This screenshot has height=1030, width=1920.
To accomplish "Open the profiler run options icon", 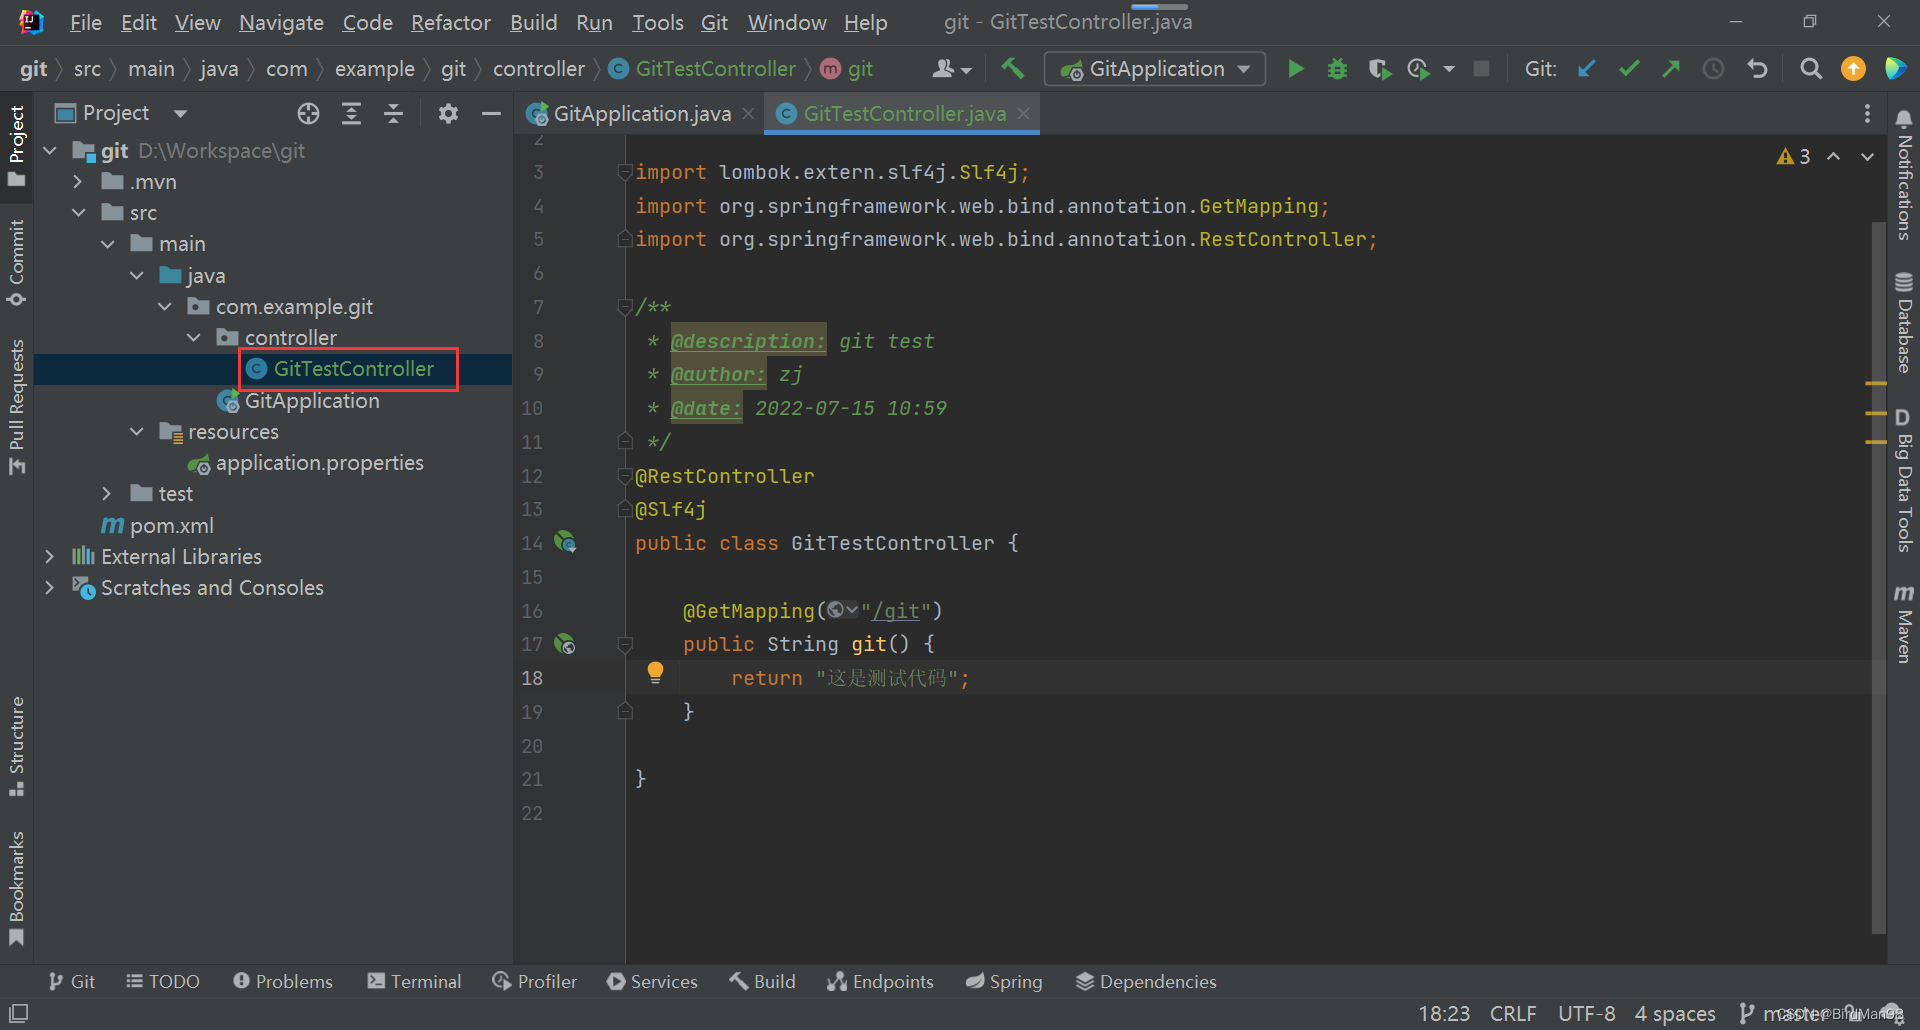I will [x=1418, y=69].
